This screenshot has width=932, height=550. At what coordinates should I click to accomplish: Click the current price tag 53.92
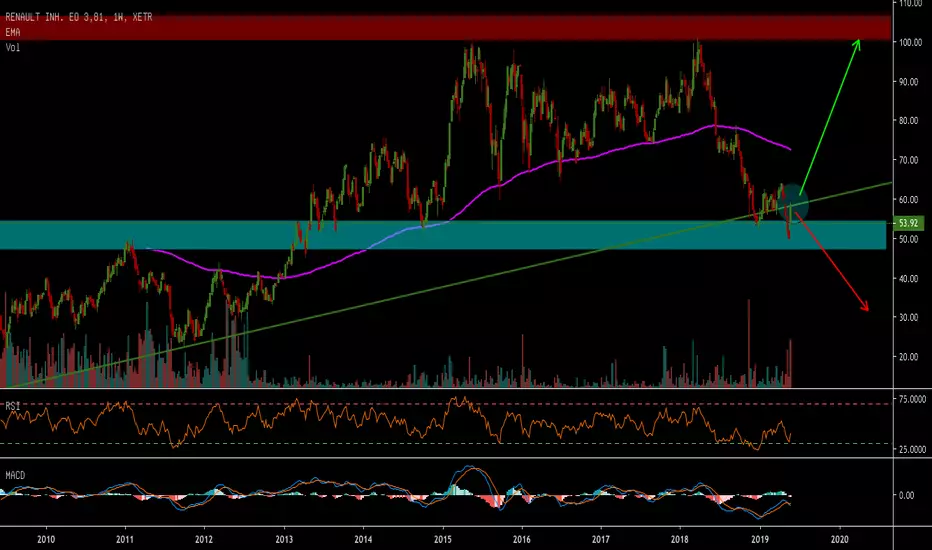(908, 224)
